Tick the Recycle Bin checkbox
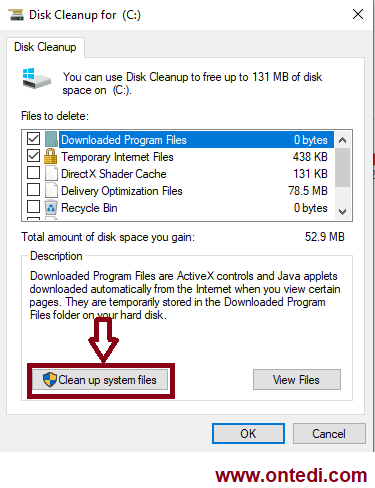This screenshot has width=375, height=488. [33, 206]
